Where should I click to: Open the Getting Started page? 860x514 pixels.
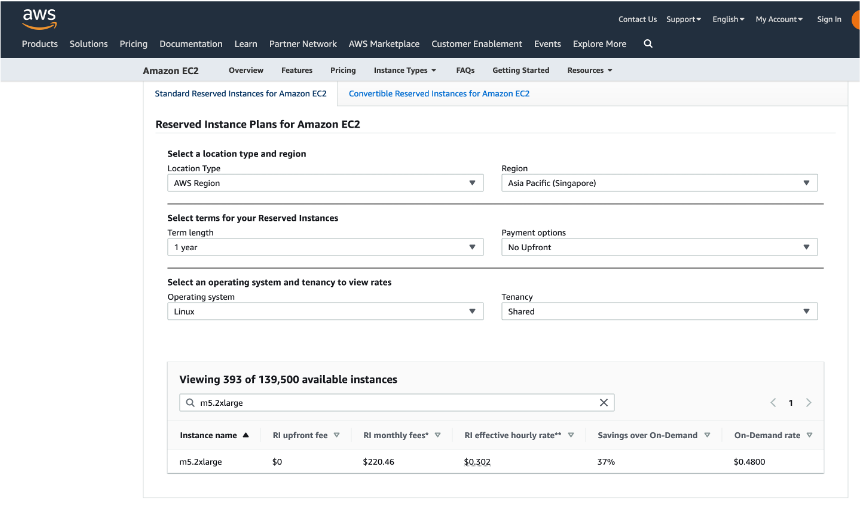[x=520, y=70]
